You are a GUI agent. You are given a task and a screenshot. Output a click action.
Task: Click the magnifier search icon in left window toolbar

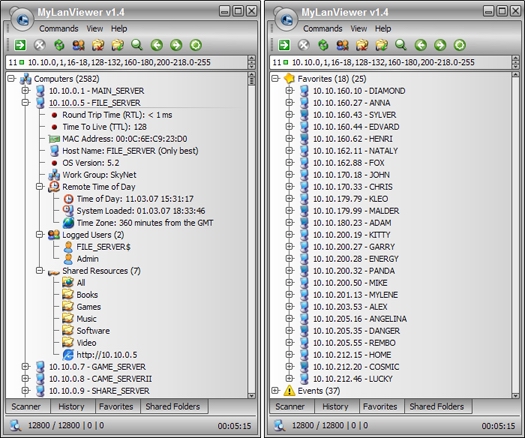[x=137, y=45]
